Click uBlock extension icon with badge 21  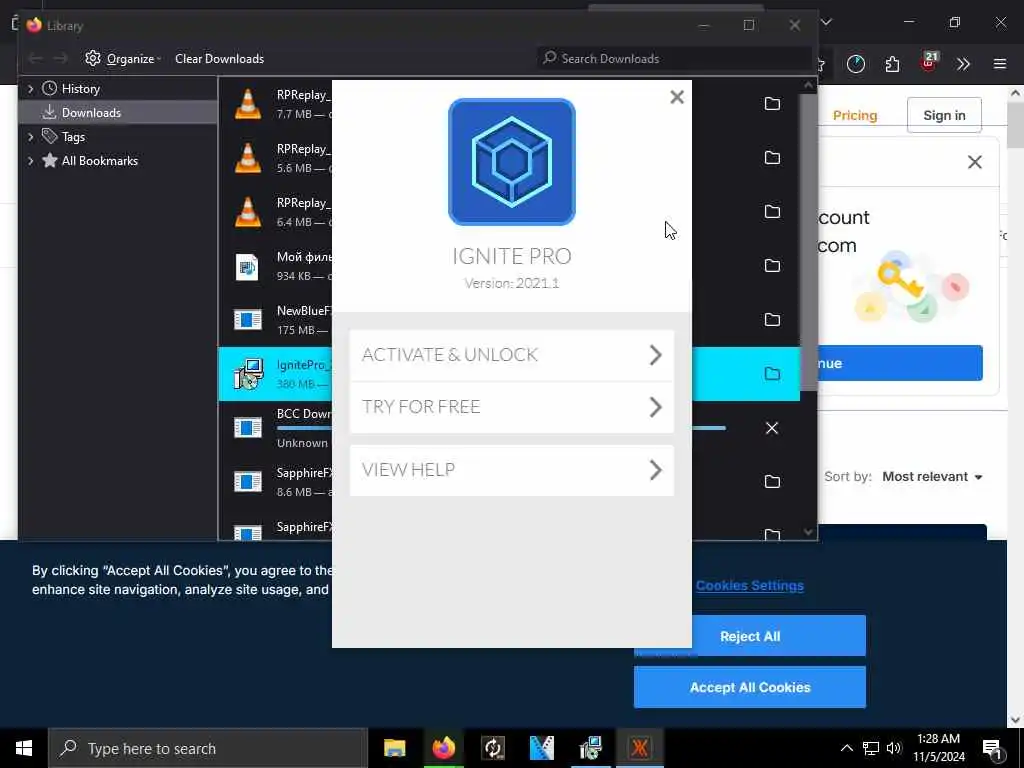click(x=929, y=62)
